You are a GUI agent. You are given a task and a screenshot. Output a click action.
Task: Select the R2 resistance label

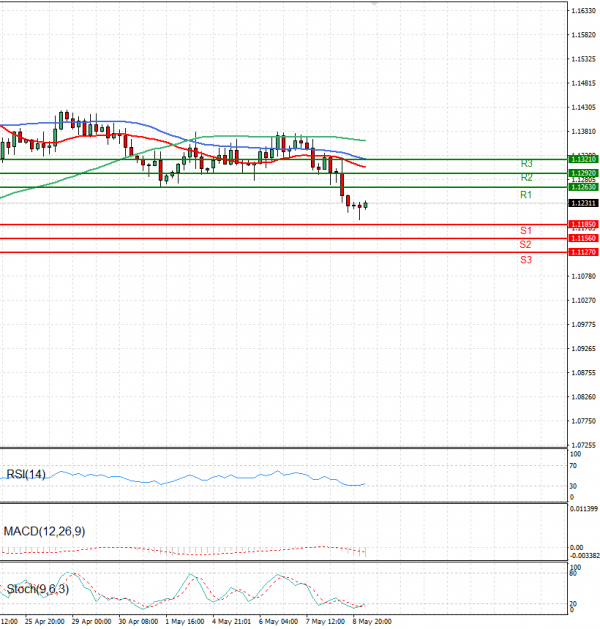click(x=525, y=177)
